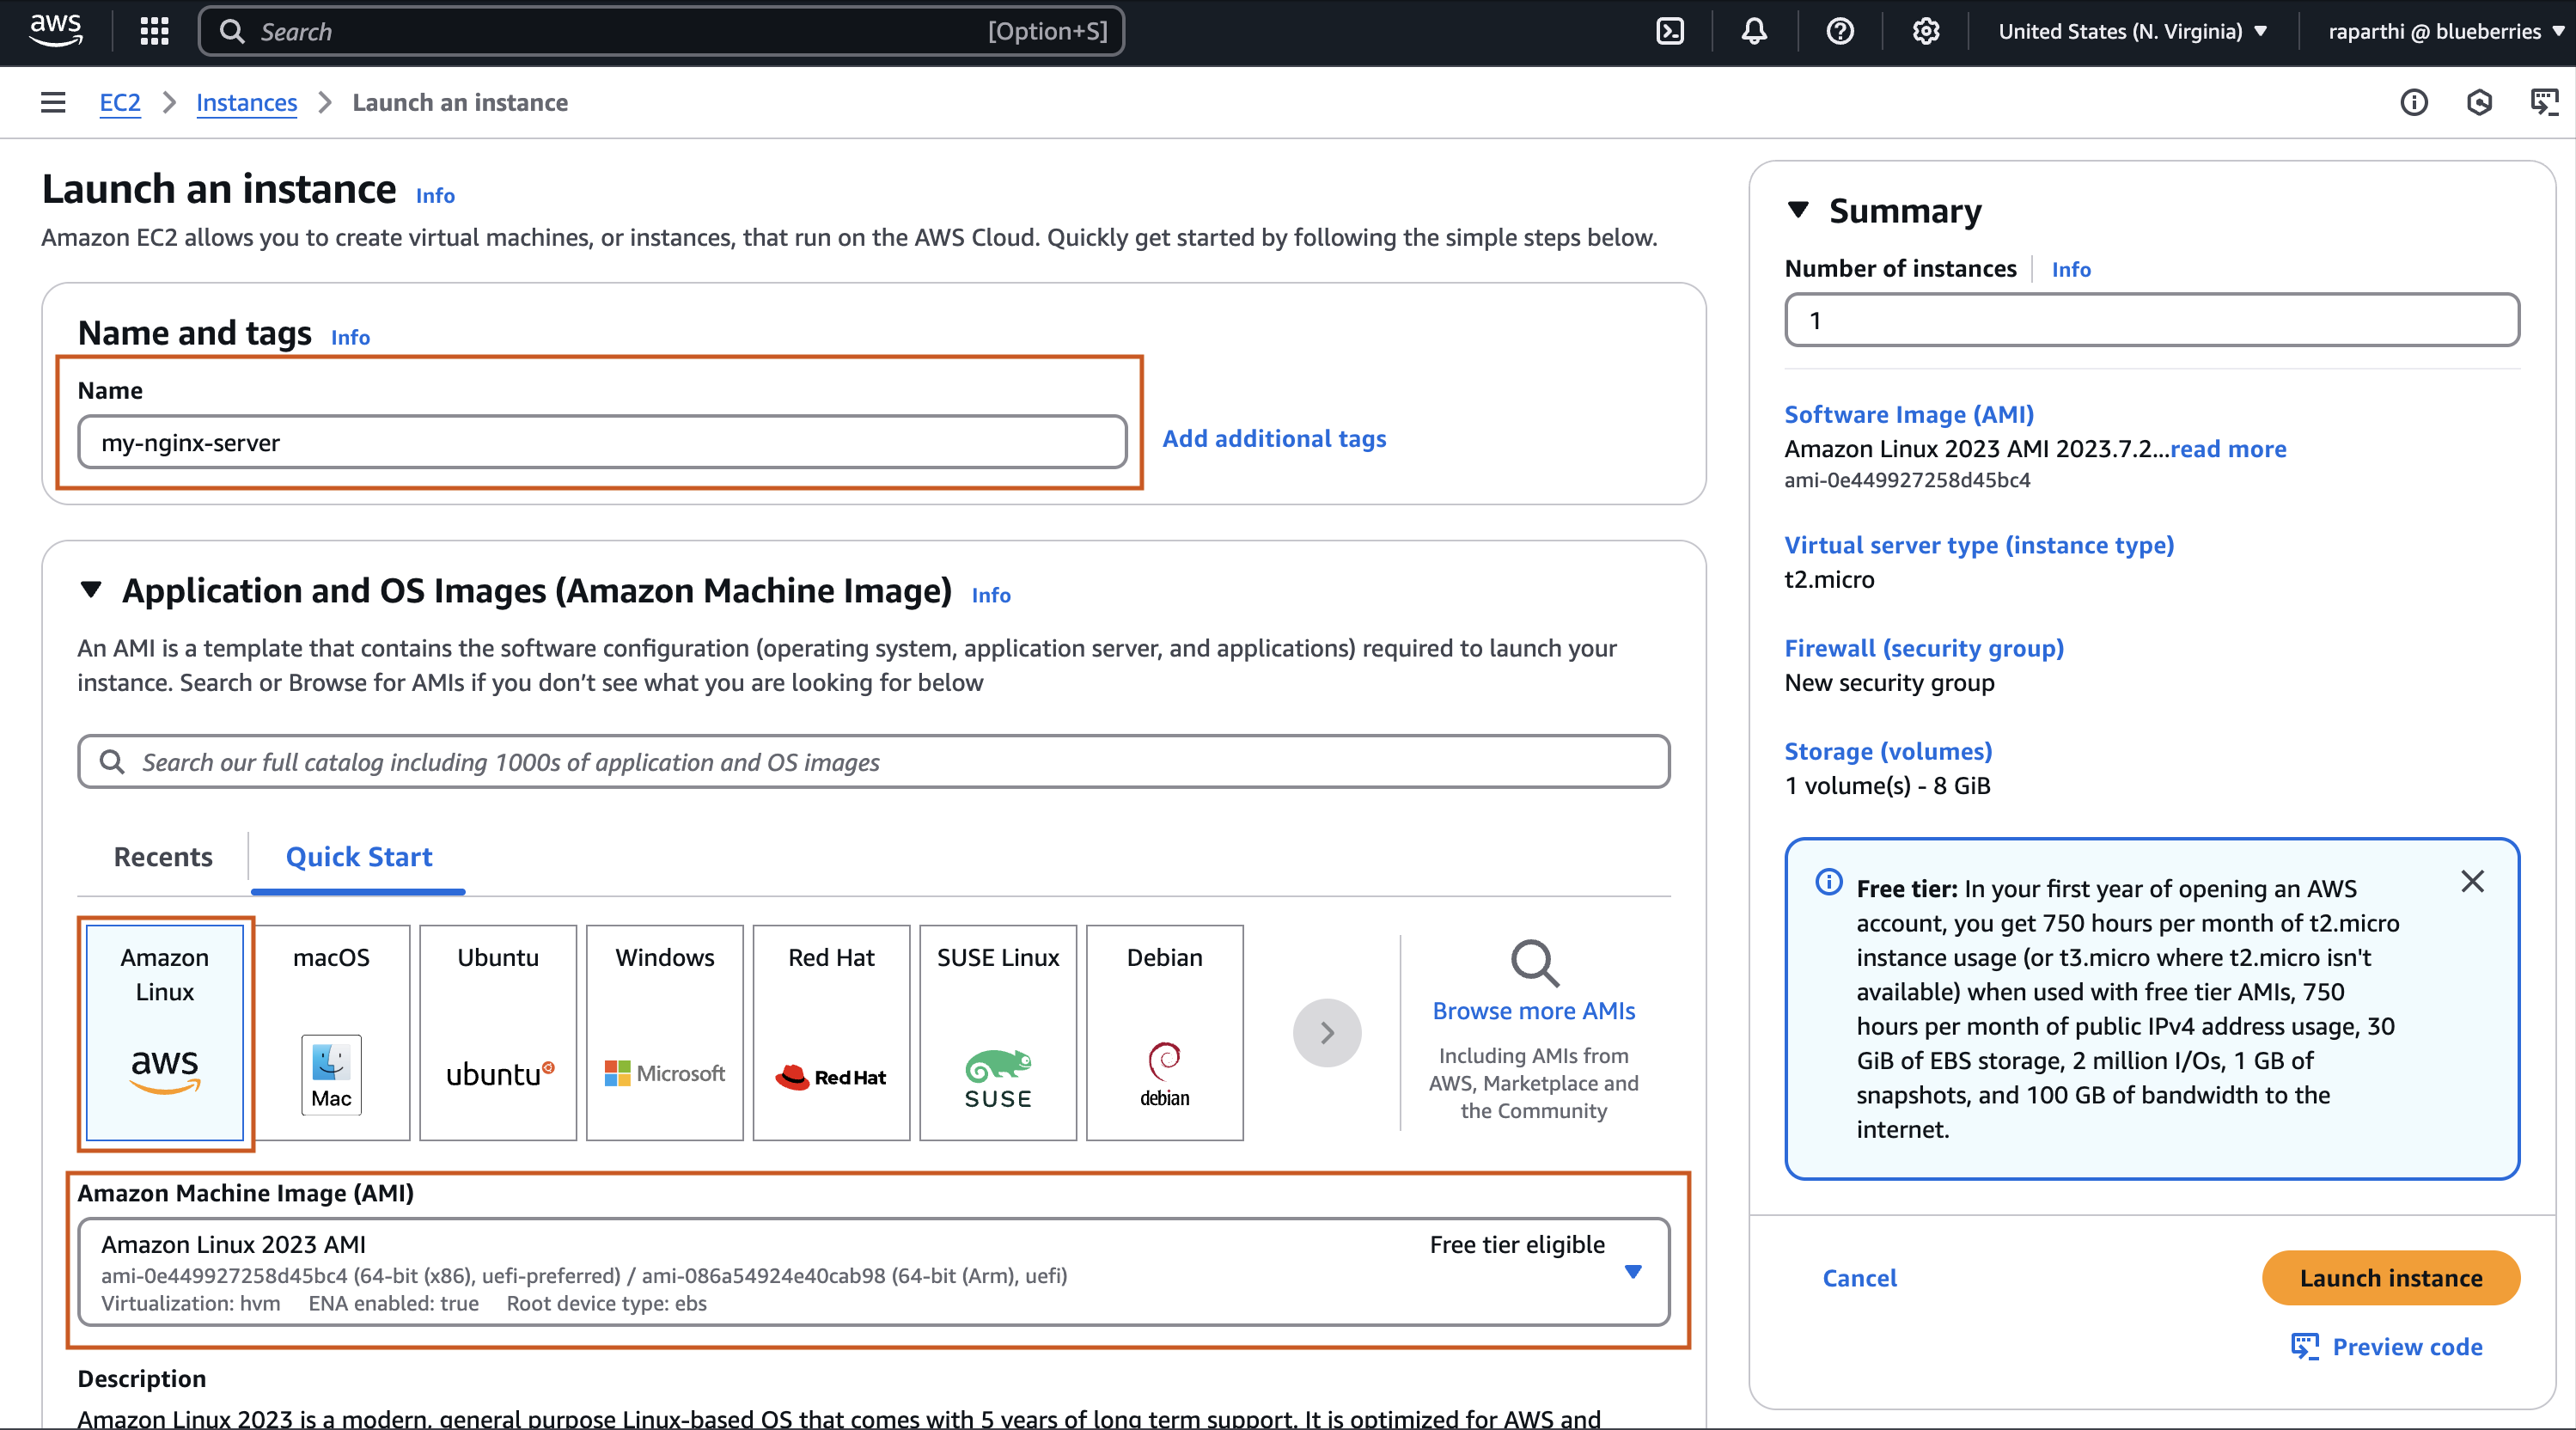The width and height of the screenshot is (2576, 1430).
Task: Click the Launch instance button
Action: (x=2391, y=1277)
